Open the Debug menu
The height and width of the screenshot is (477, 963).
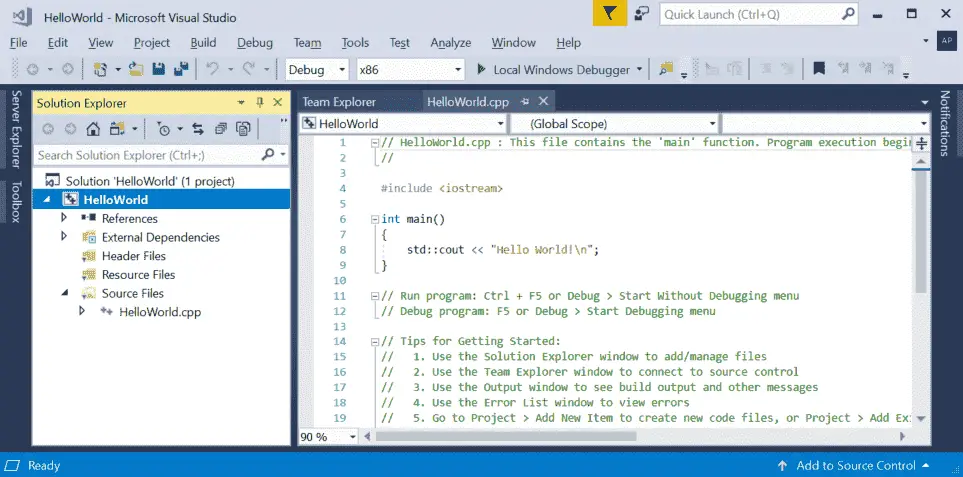pyautogui.click(x=255, y=42)
